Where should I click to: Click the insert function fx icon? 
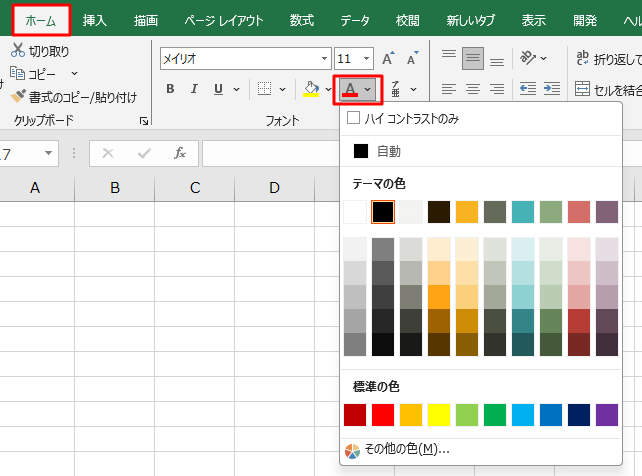pos(180,154)
